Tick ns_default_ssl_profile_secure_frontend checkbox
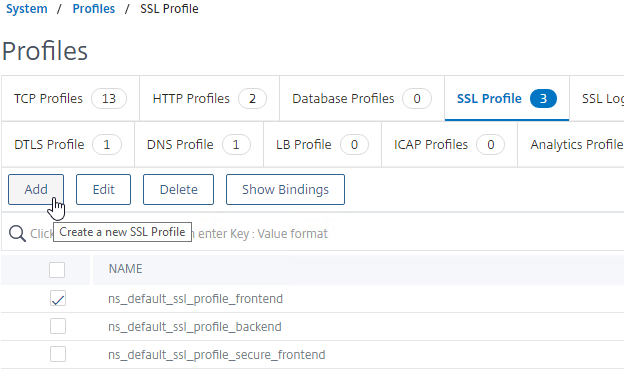 58,354
